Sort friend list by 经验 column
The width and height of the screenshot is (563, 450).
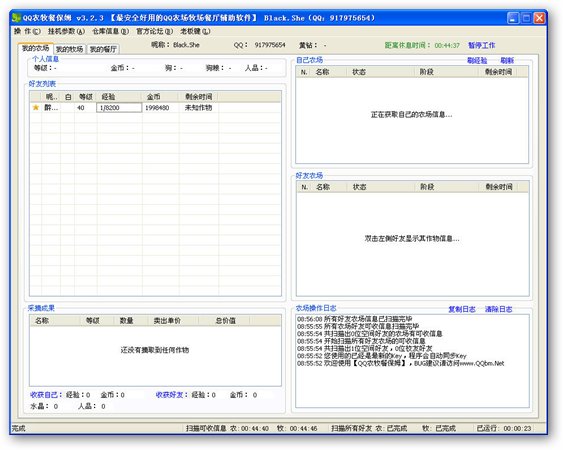119,96
